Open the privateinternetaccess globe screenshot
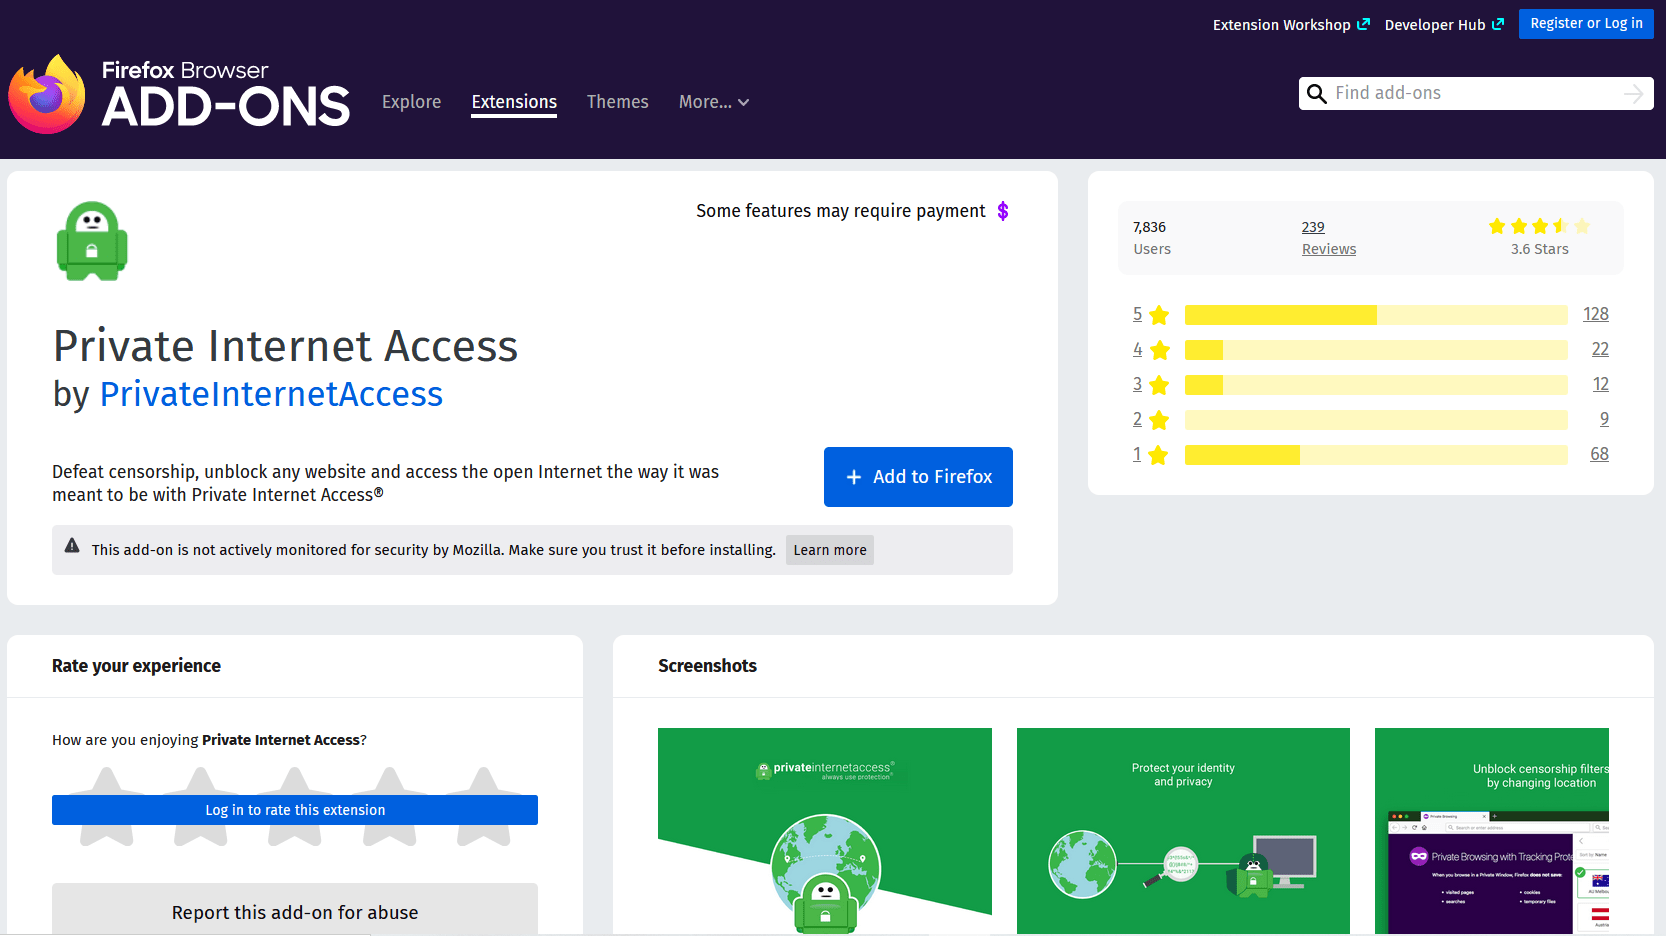The image size is (1666, 936). (x=825, y=831)
